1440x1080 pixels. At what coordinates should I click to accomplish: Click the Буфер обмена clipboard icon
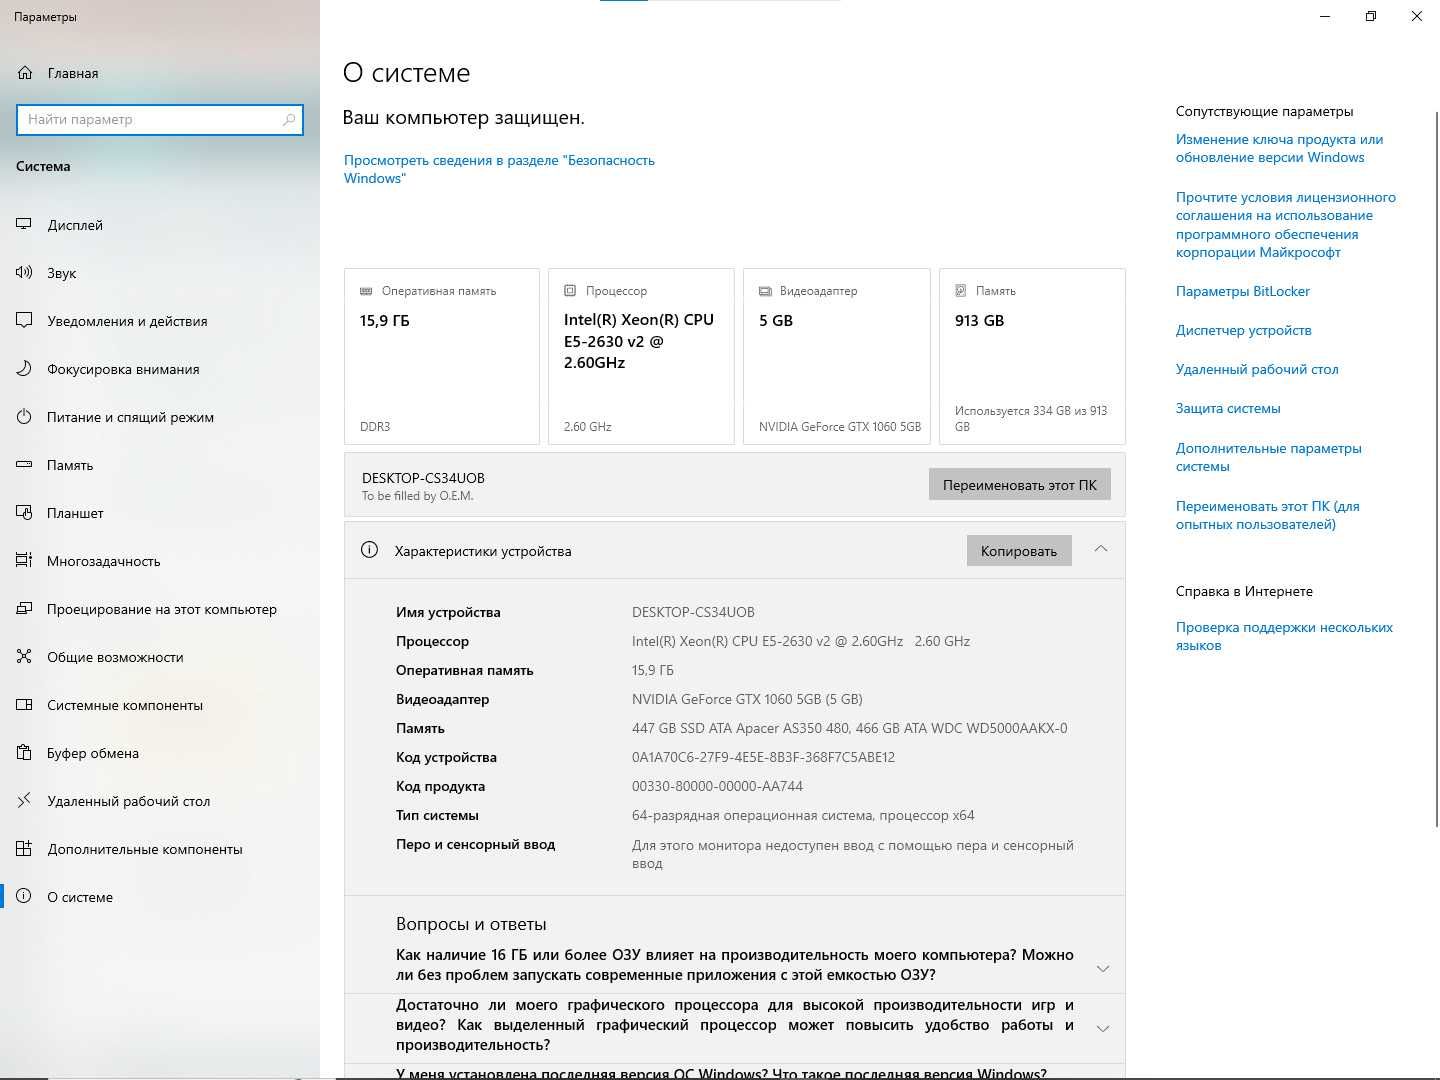coord(24,753)
